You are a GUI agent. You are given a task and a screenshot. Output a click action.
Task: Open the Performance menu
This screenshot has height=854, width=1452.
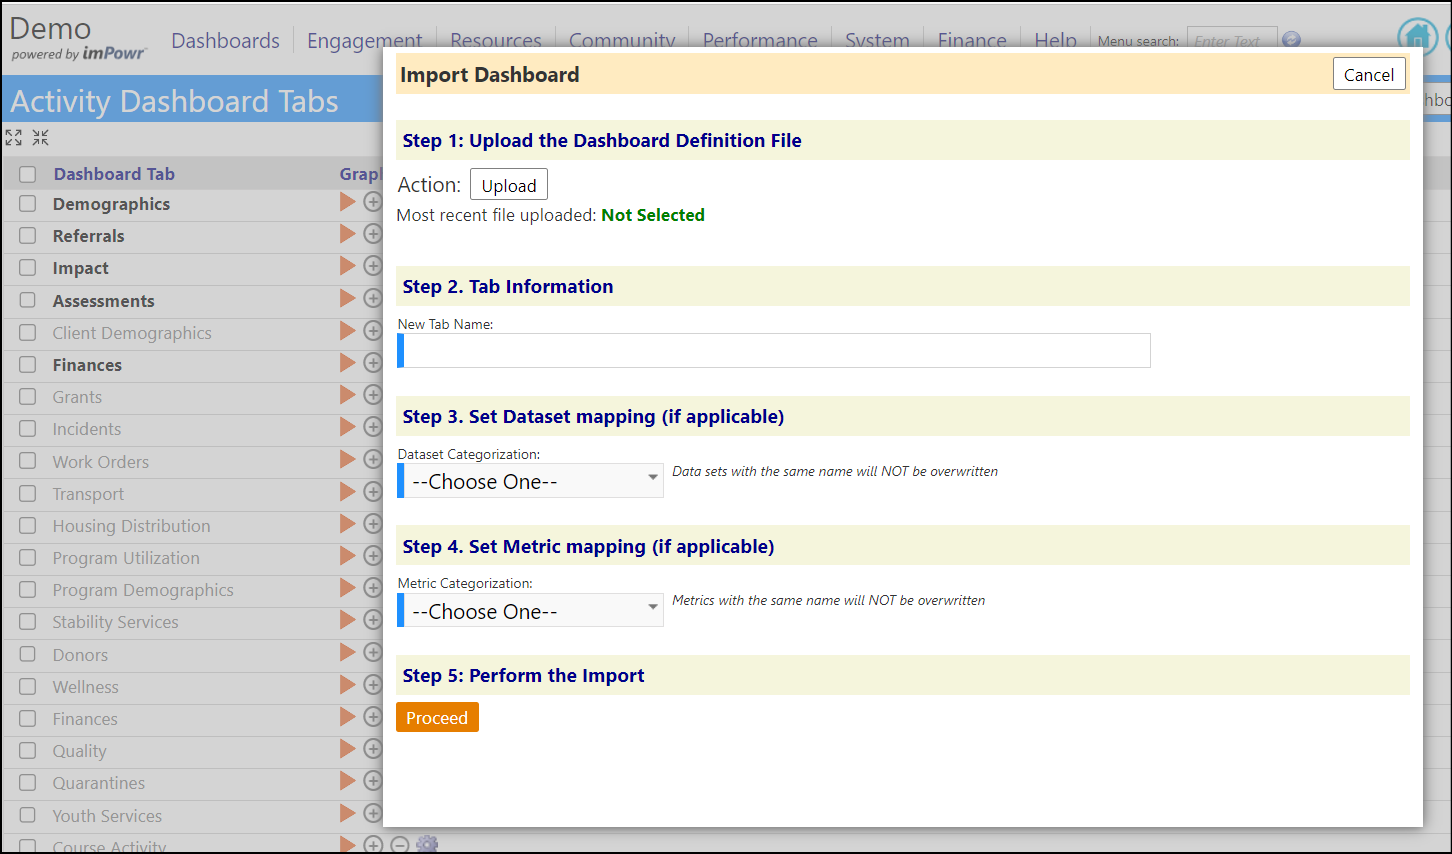(x=760, y=40)
